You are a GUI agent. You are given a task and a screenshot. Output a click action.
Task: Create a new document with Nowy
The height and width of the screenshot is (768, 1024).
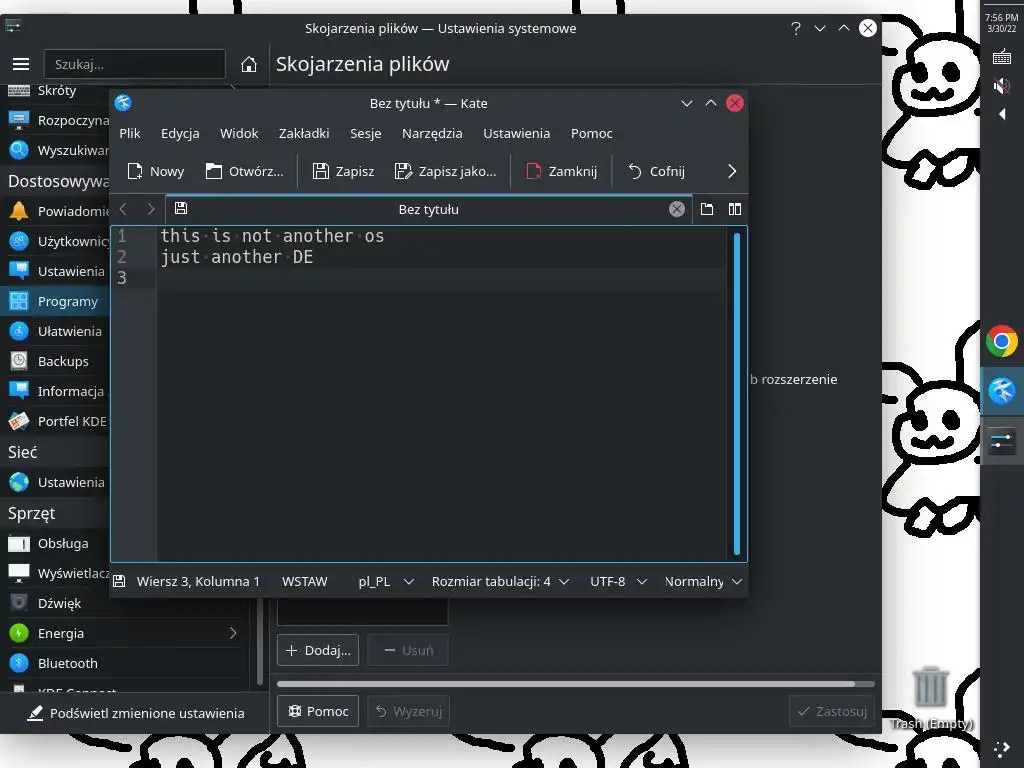[x=155, y=171]
